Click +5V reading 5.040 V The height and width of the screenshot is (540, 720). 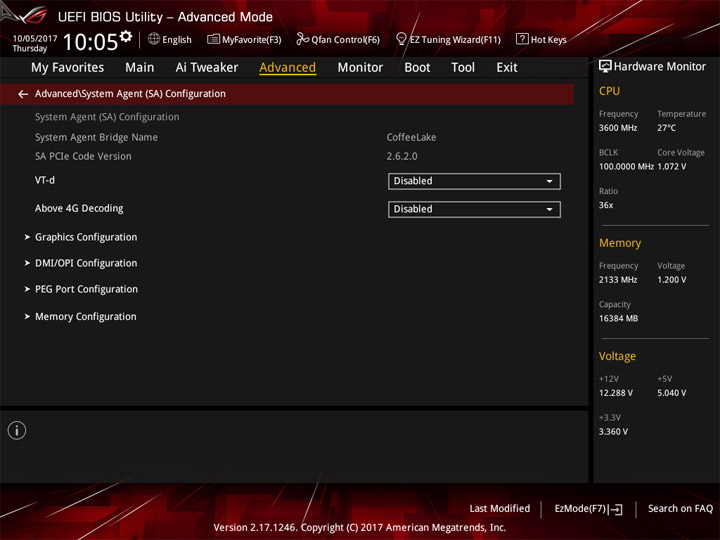point(672,393)
